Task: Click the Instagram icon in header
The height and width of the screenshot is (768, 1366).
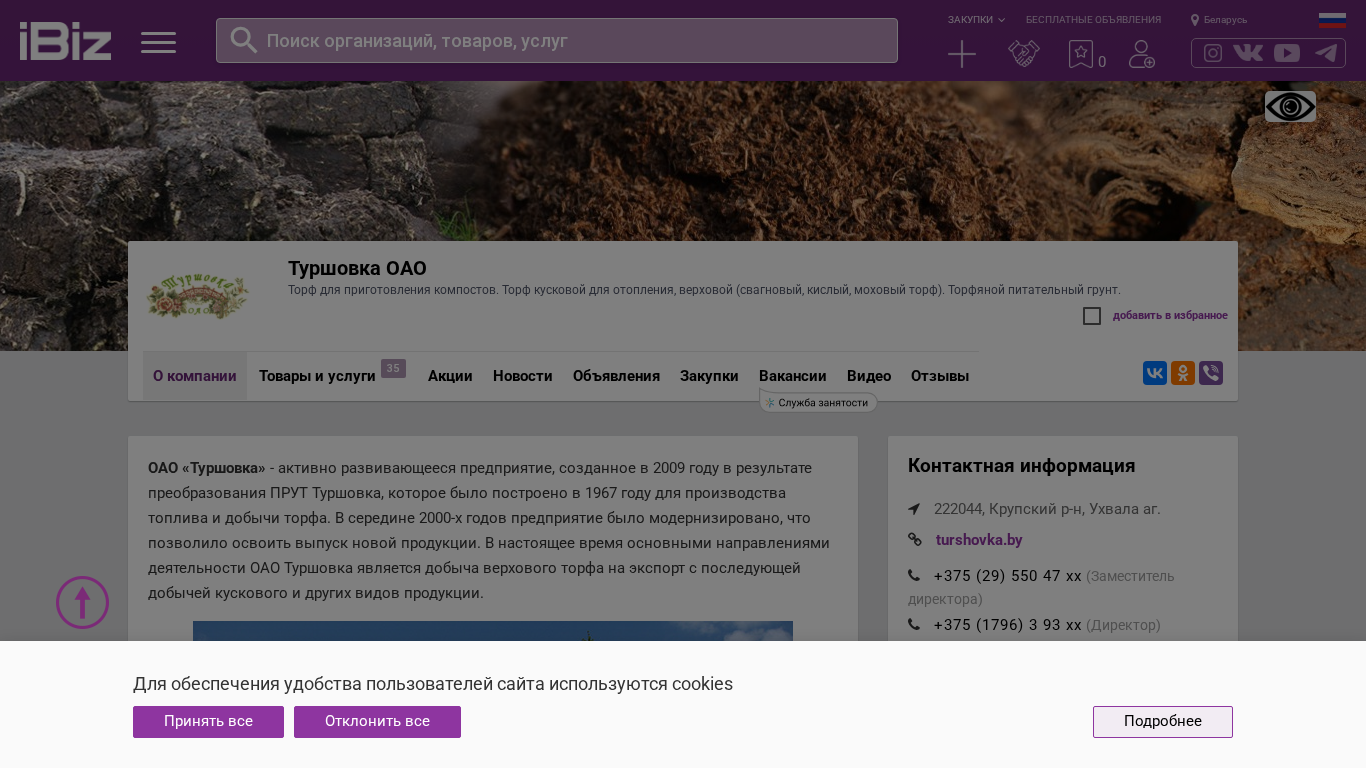Action: (x=1212, y=53)
